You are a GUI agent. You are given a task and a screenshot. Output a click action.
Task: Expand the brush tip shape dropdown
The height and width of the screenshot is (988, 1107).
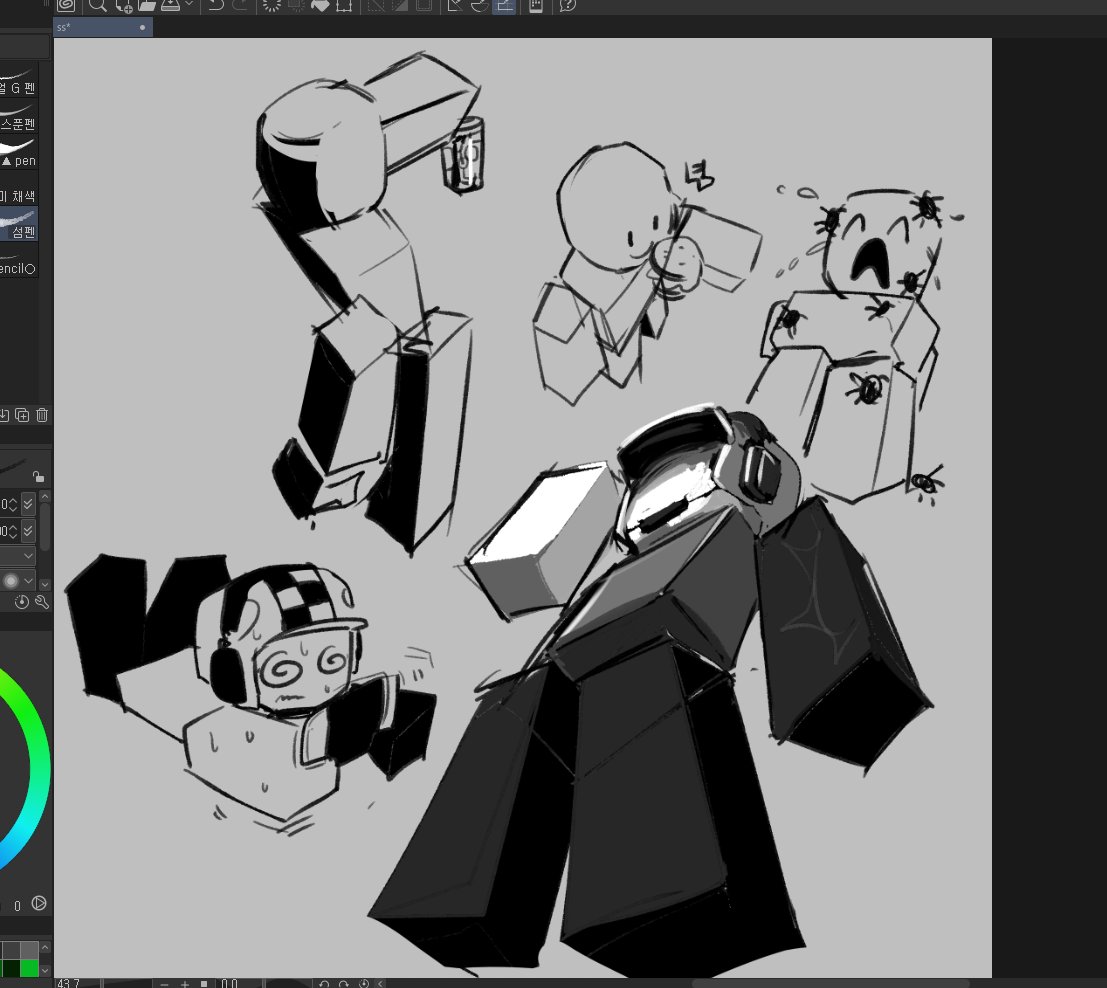coord(28,581)
